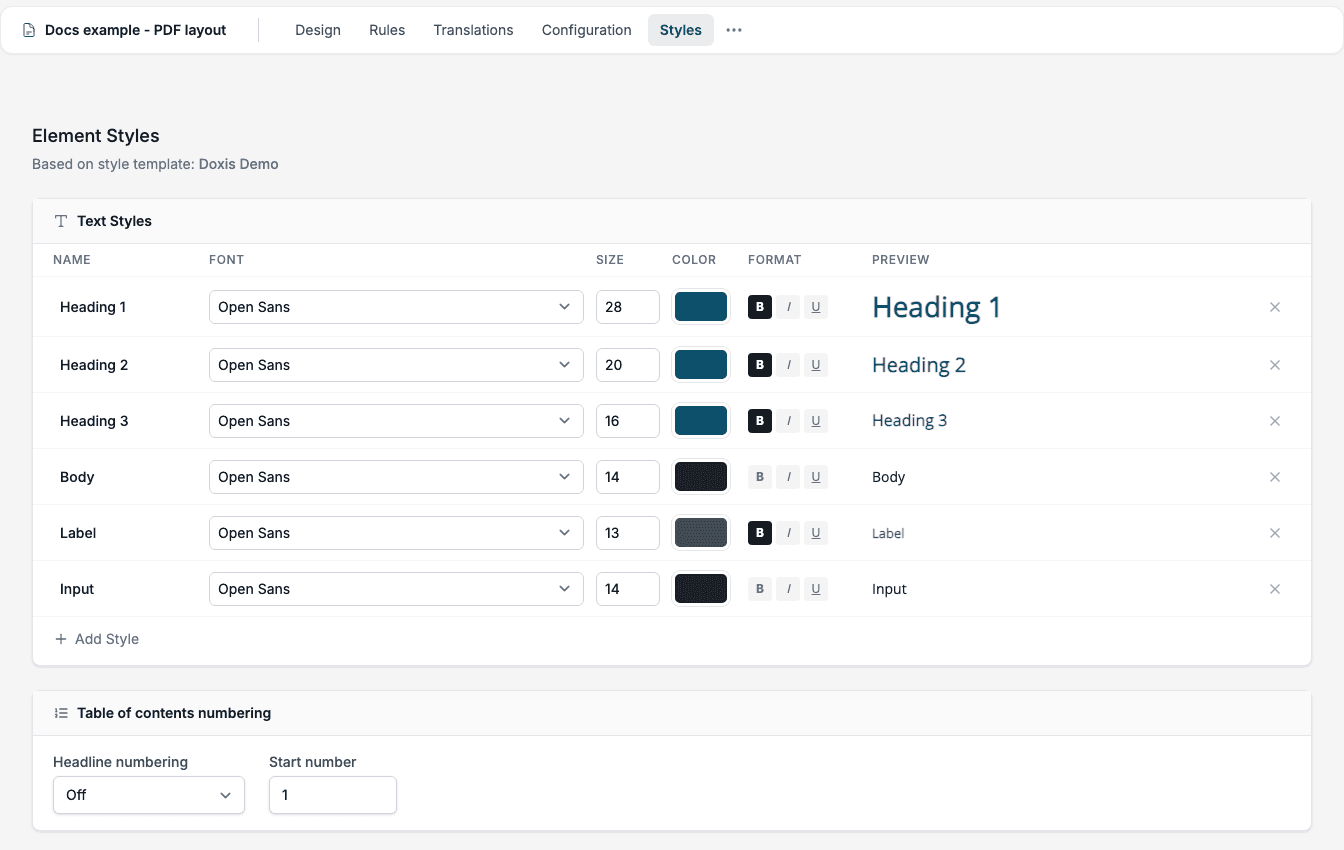Toggle underline for Heading 1
Screen dimensions: 1344x850
click(x=816, y=307)
